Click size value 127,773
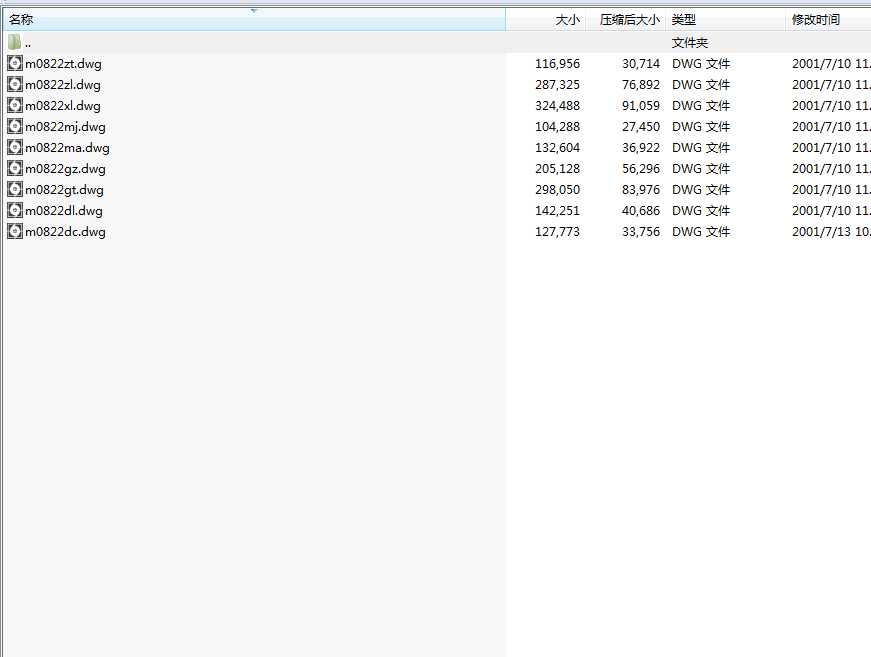The image size is (871, 657). click(557, 232)
